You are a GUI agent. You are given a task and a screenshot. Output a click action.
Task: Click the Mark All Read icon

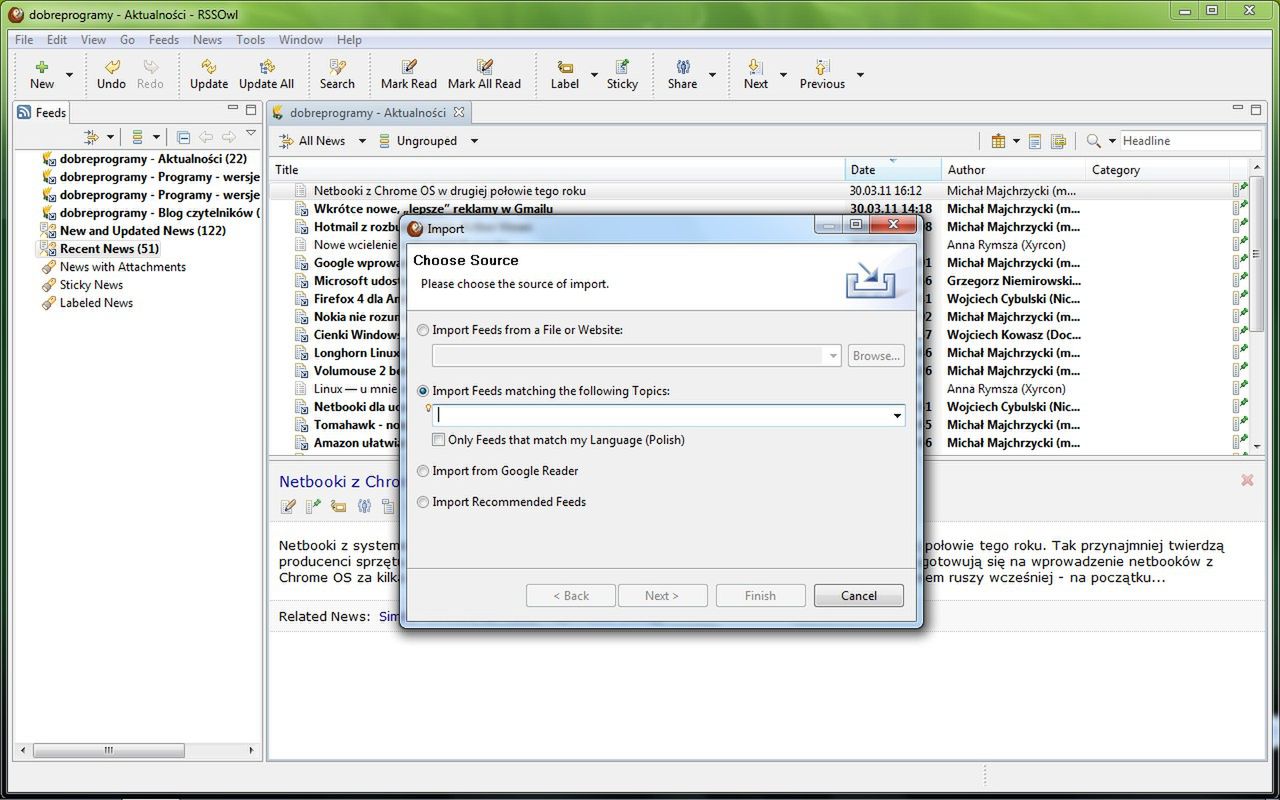(x=484, y=67)
